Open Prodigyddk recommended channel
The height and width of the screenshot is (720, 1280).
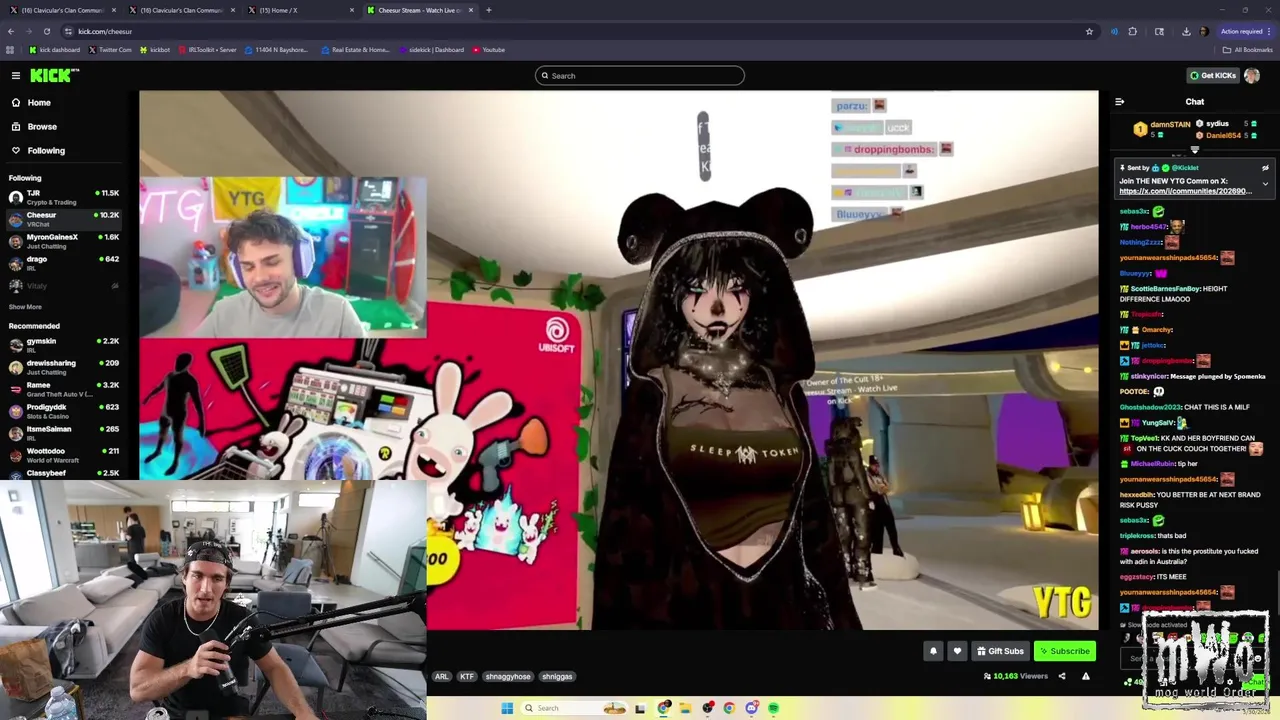[x=64, y=410]
